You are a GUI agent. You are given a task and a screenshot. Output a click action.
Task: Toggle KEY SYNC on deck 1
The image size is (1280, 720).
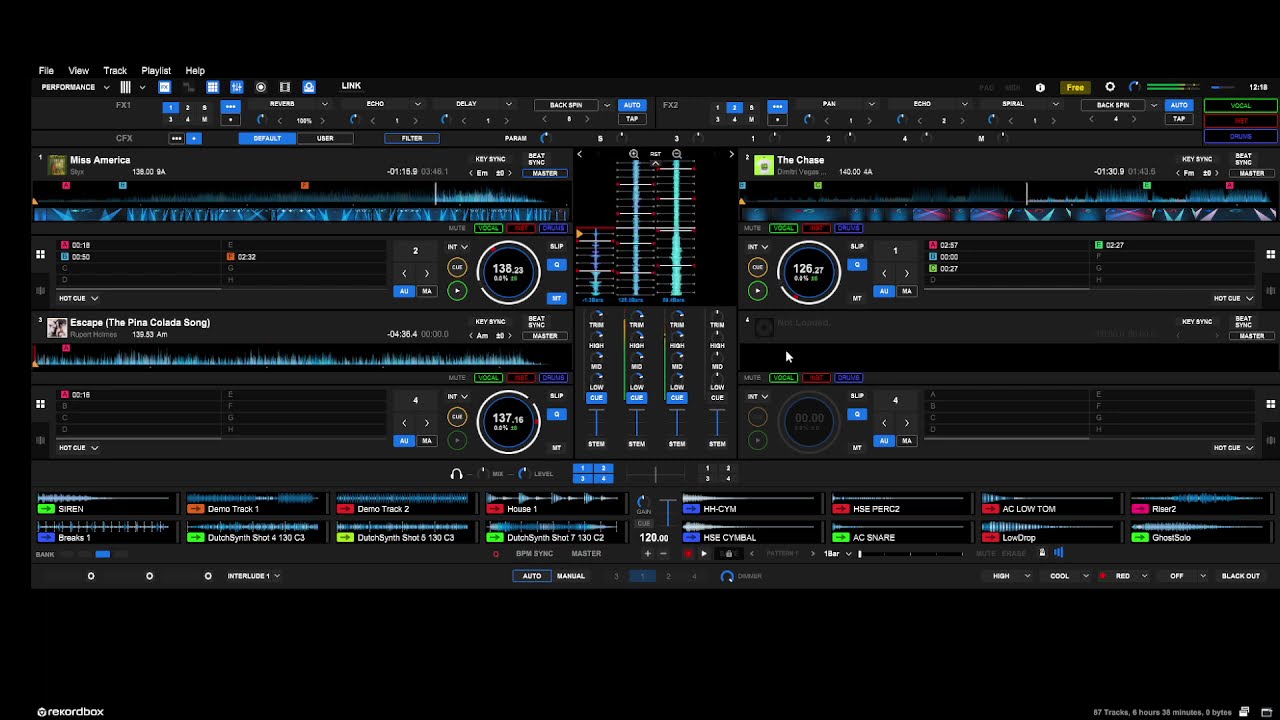coord(490,159)
